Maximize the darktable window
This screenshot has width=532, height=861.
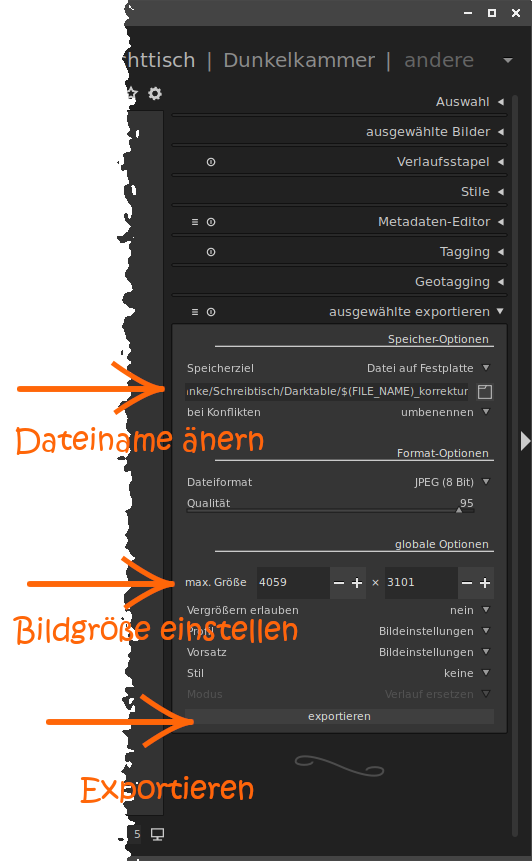pos(492,13)
